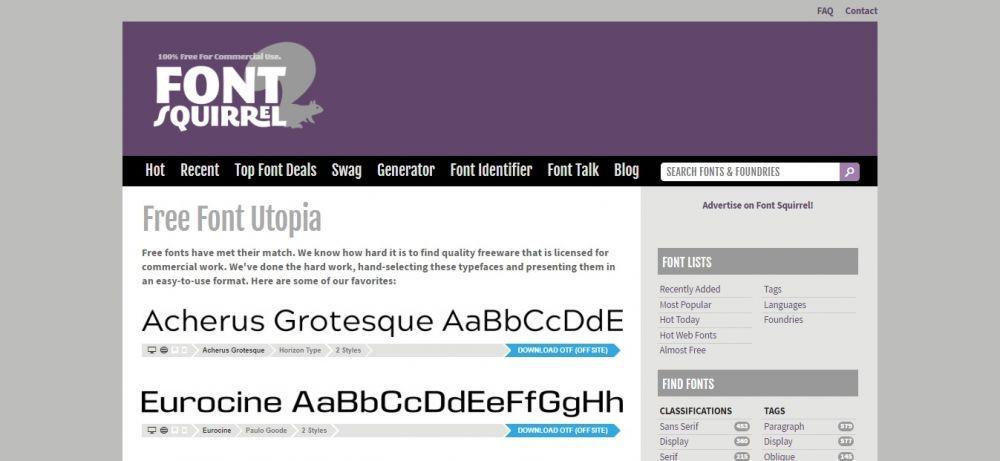Viewport: 1000px width, 461px height.
Task: Open the Generator menu item
Action: [x=406, y=170]
